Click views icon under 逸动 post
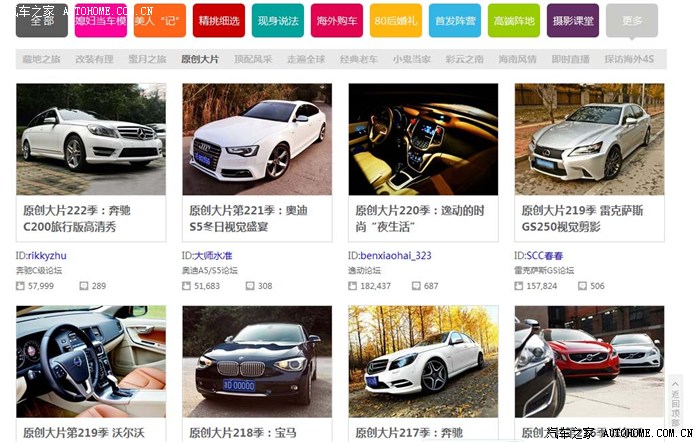 pyautogui.click(x=353, y=286)
